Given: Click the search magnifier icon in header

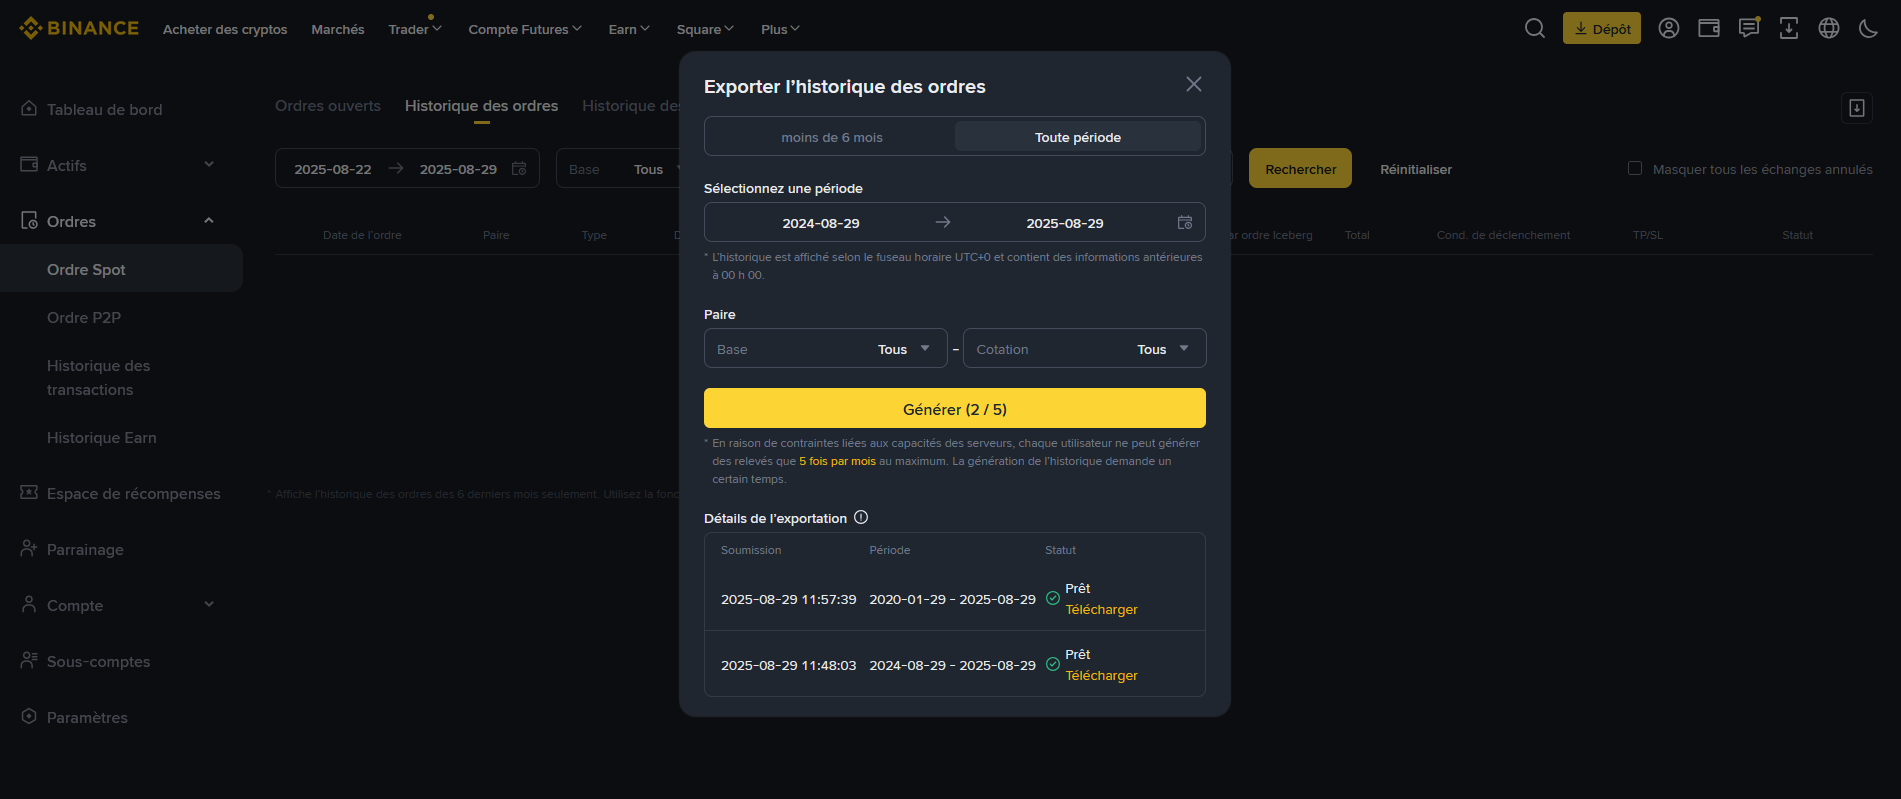Looking at the screenshot, I should point(1534,29).
